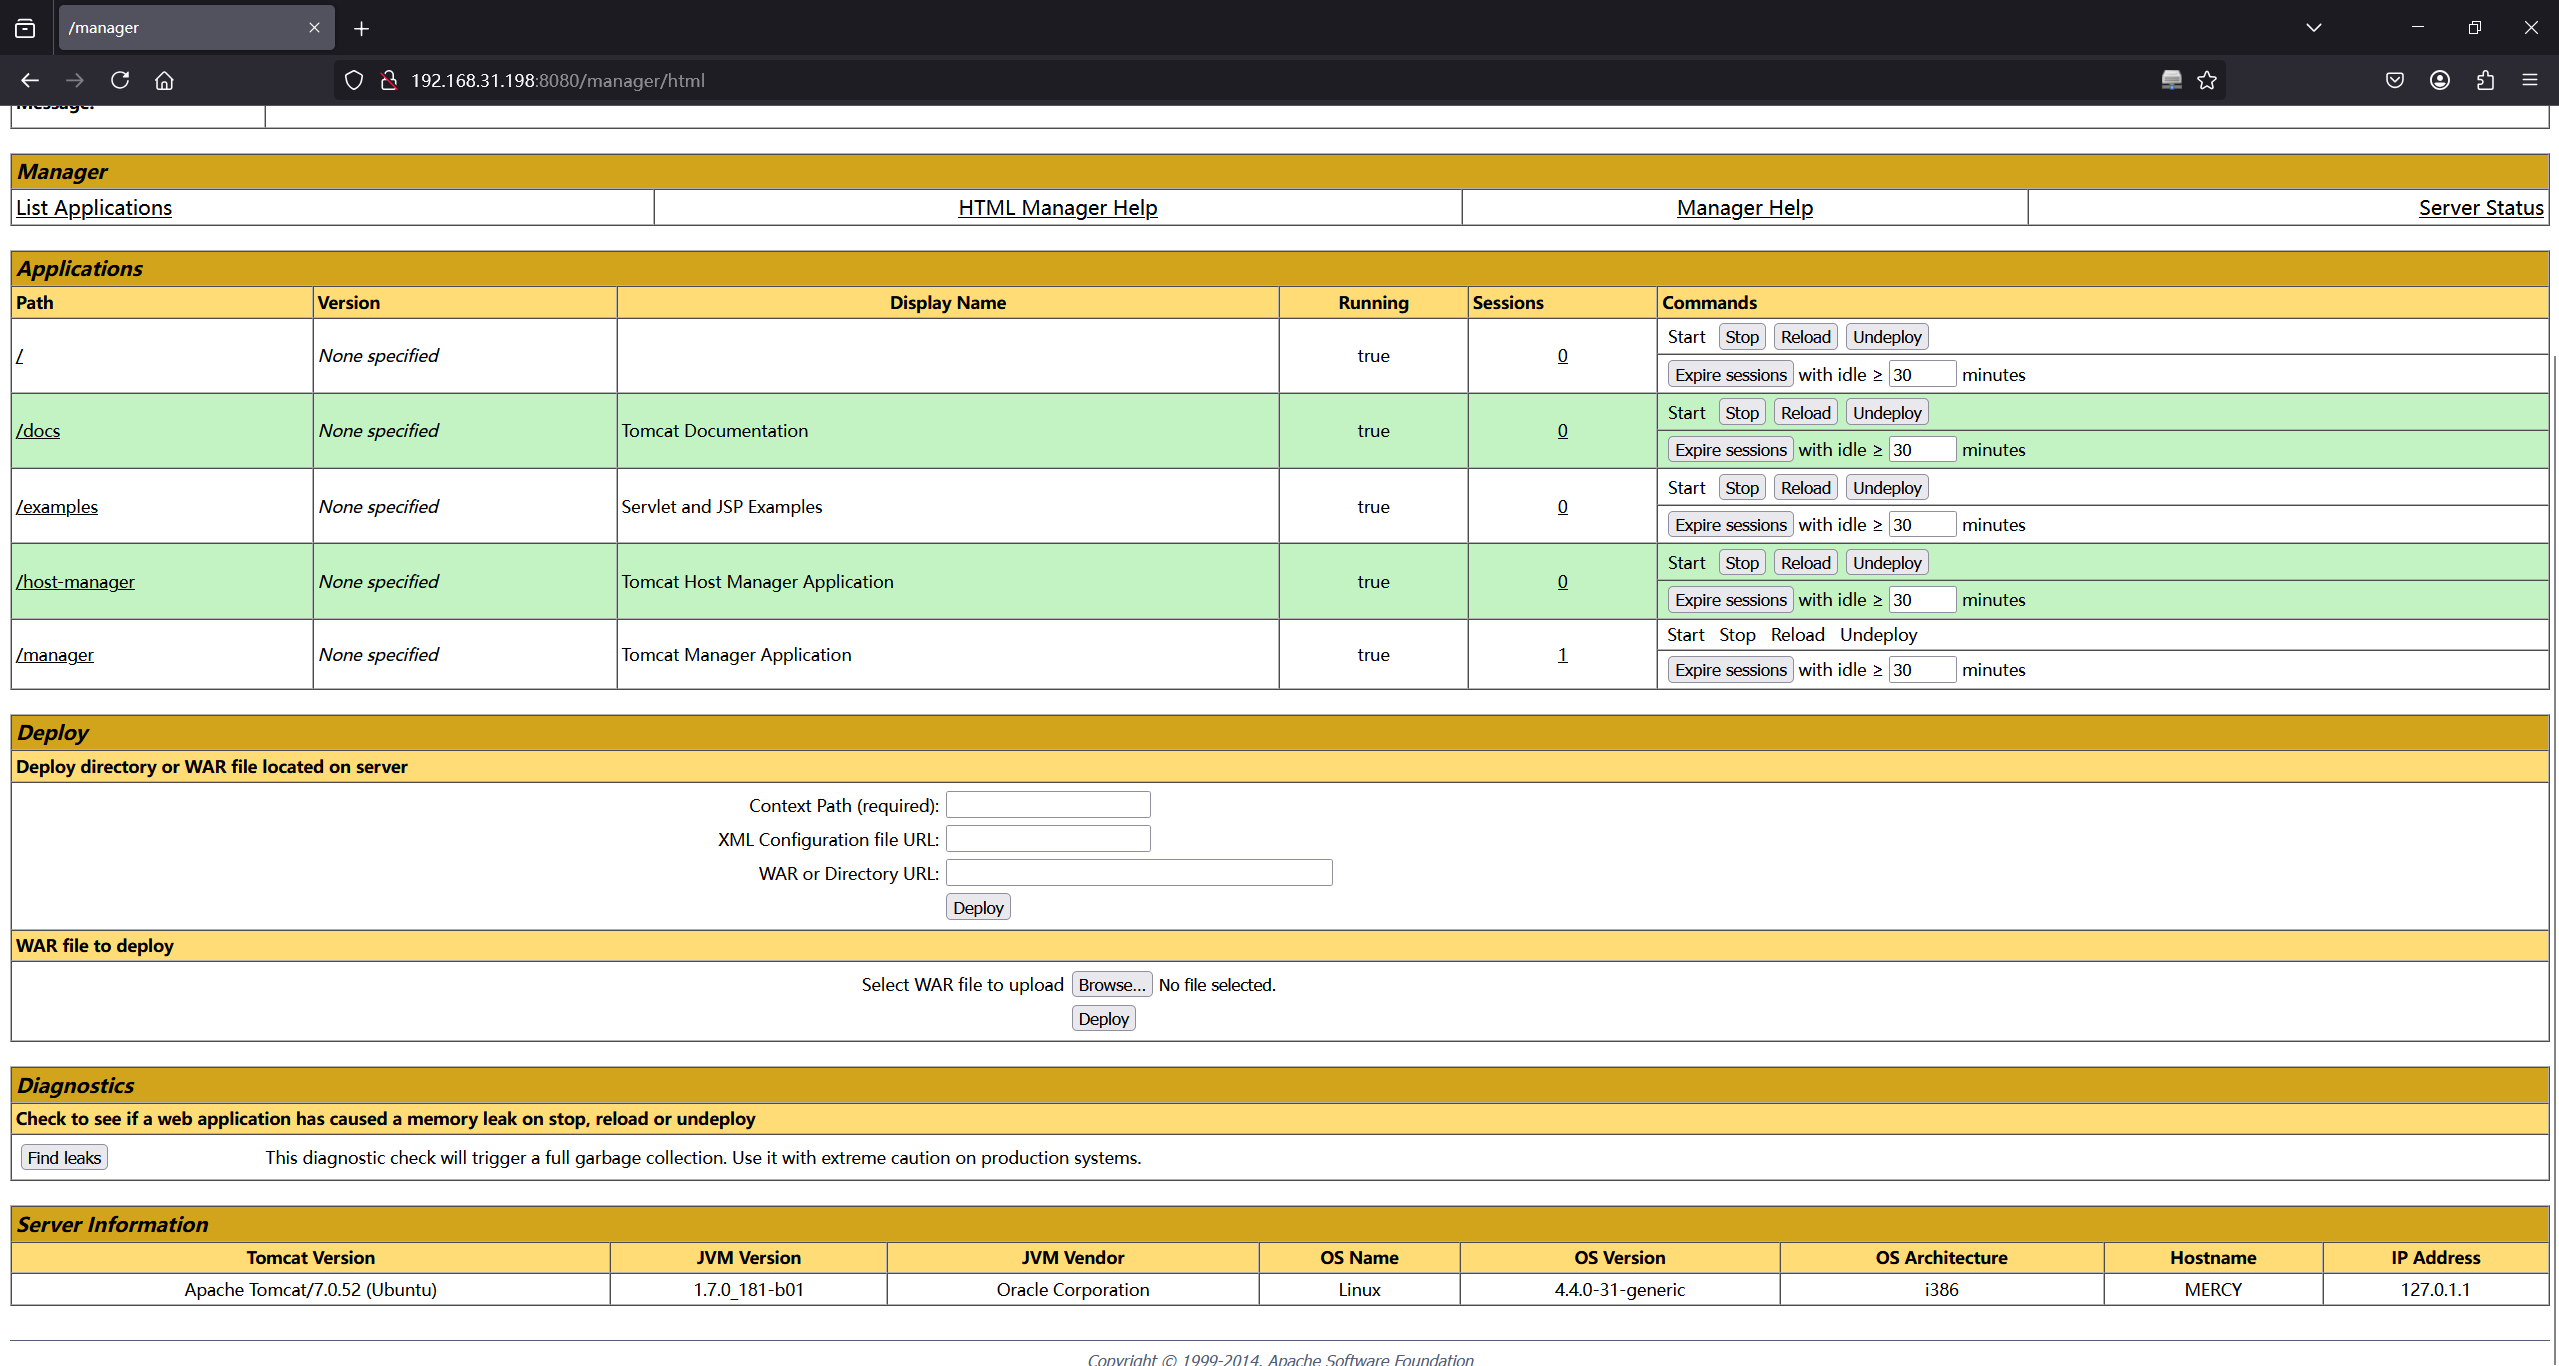Select the Tomcat version text Apache Tomcat/7.0.52 (Ubuntu)
The image size is (2559, 1366).
click(310, 1290)
